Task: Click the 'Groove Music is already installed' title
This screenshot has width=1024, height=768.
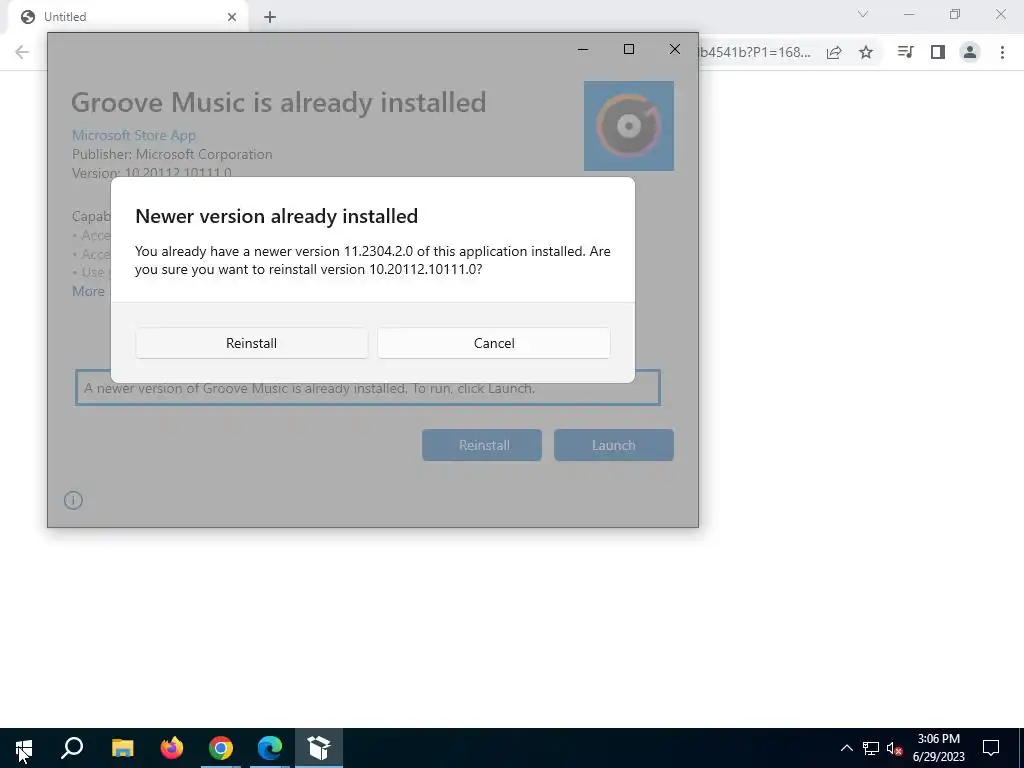Action: 279,103
